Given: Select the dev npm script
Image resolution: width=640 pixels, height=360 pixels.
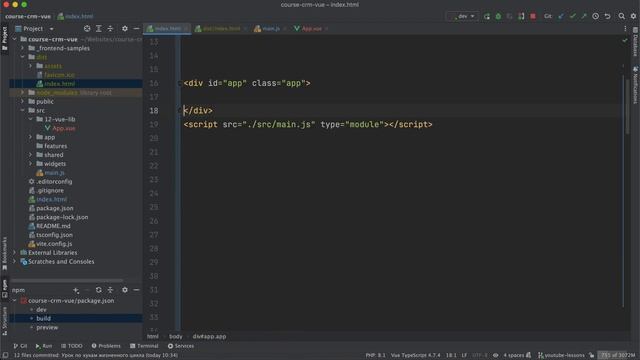Looking at the screenshot, I should tap(41, 309).
